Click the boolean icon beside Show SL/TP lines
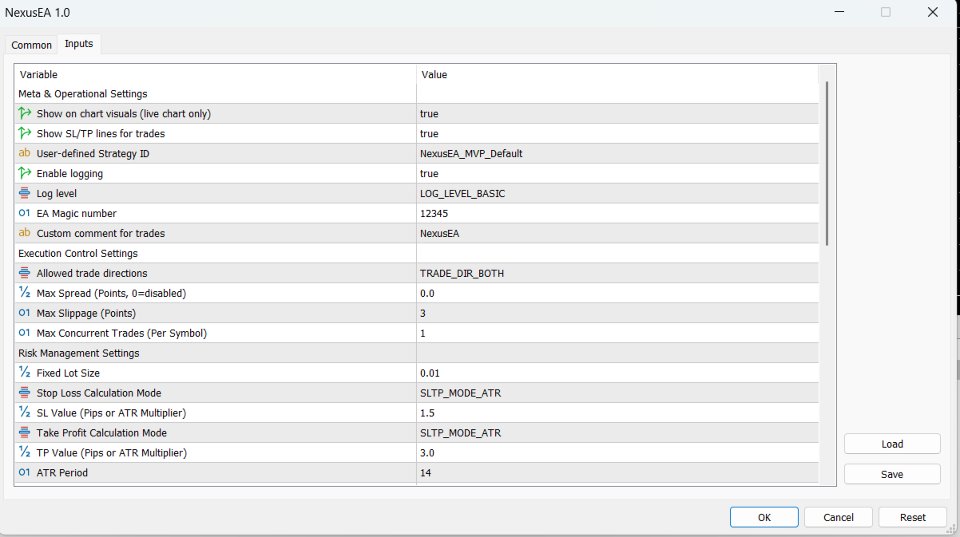 click(24, 133)
